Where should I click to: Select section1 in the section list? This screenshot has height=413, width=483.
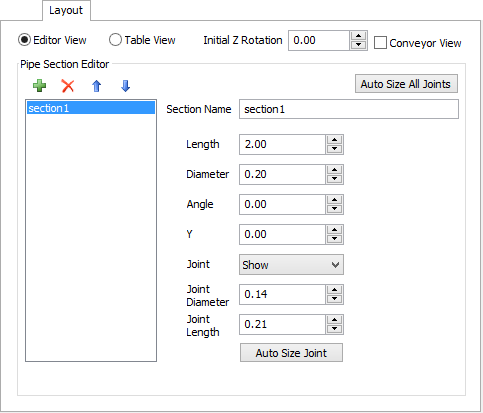[91, 108]
